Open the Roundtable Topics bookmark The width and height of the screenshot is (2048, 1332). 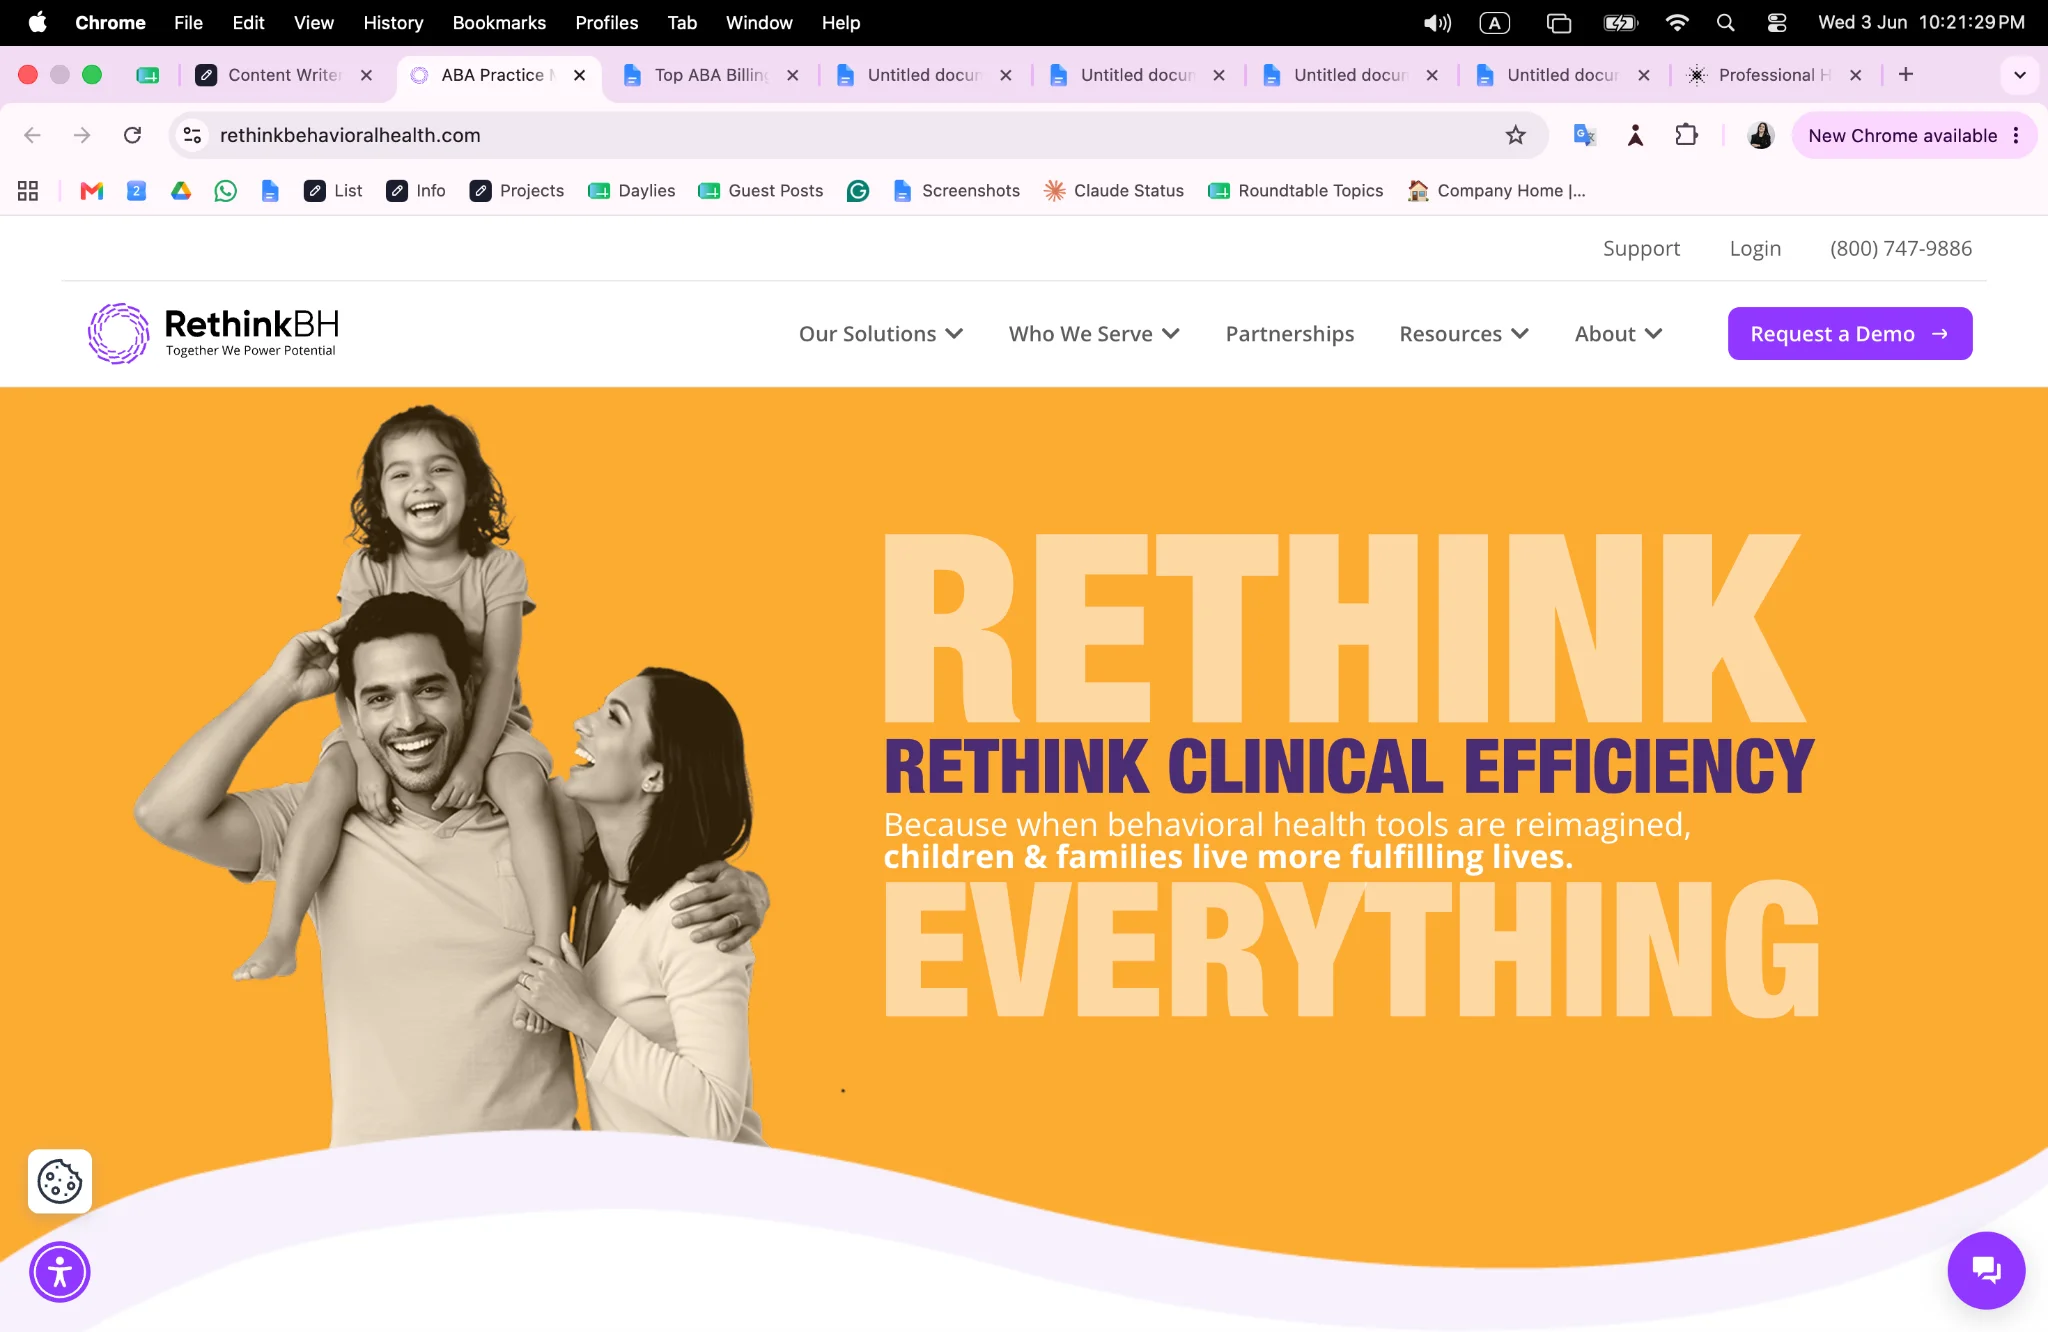pyautogui.click(x=1296, y=191)
